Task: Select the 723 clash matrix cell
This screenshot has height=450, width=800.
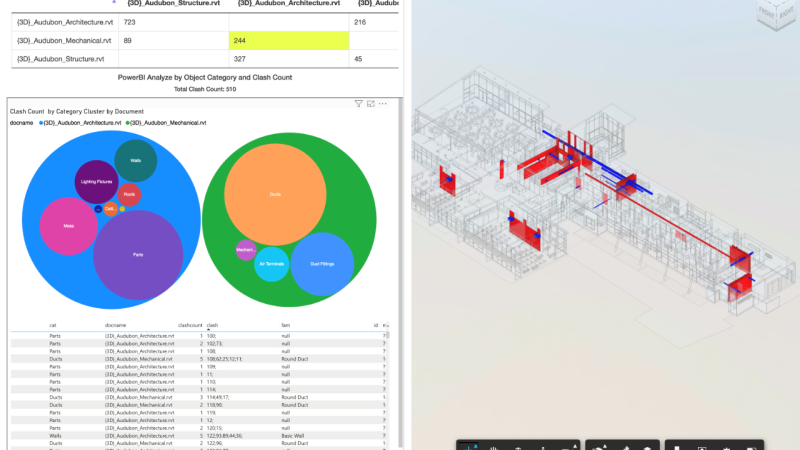Action: [173, 22]
